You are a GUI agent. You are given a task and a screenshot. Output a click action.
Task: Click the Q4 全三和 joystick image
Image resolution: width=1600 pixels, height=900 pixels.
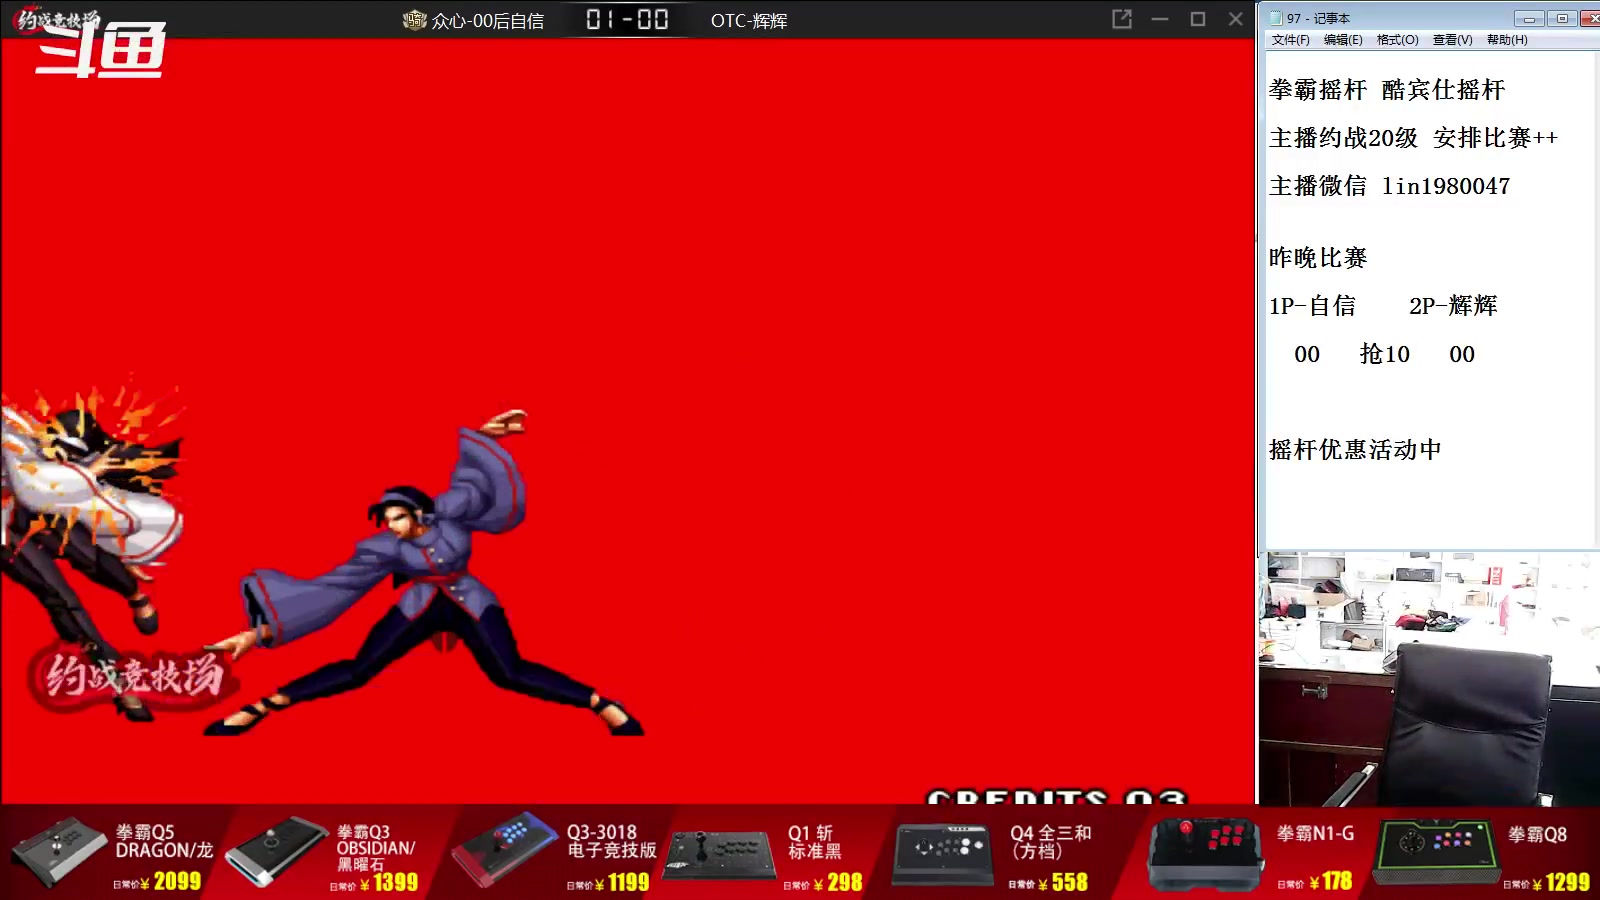[x=944, y=854]
